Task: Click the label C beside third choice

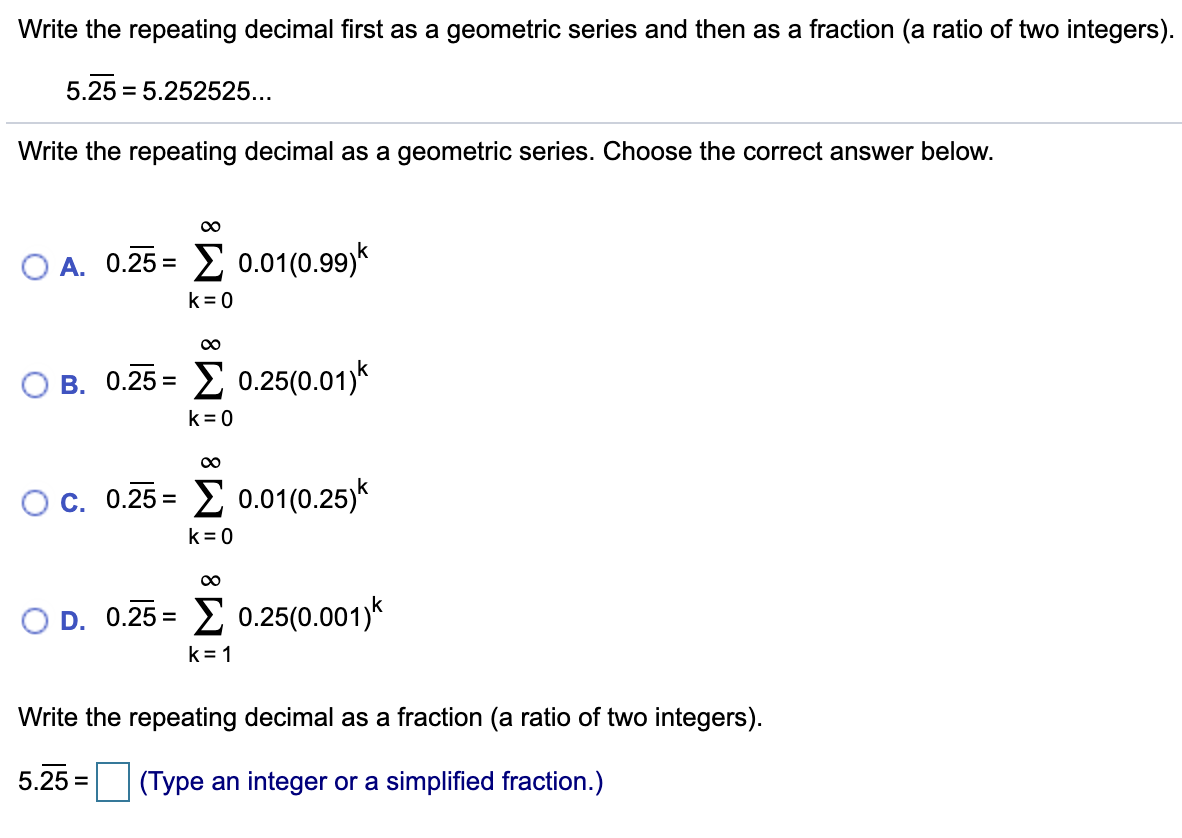Action: click(68, 502)
